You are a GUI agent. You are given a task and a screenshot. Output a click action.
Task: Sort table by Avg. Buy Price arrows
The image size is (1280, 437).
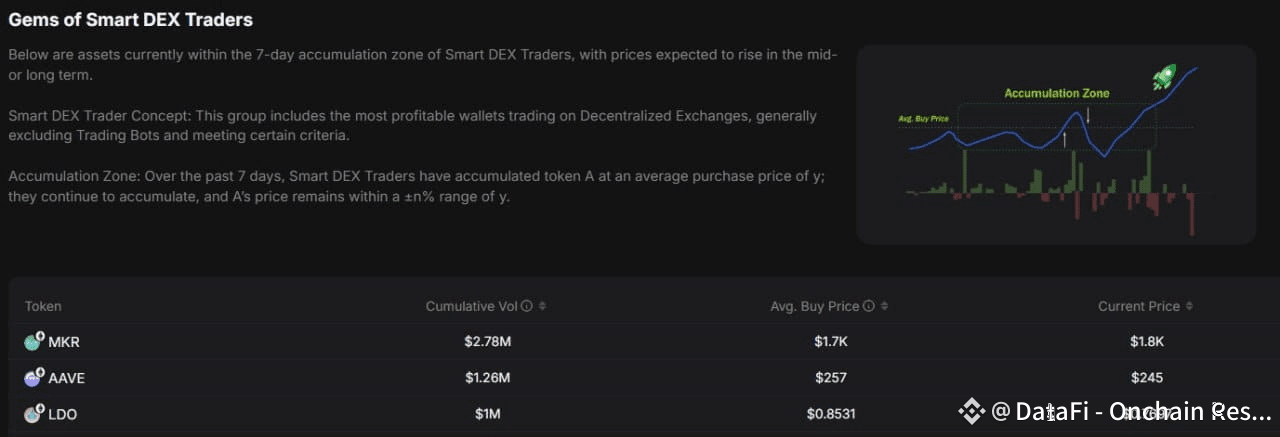(884, 306)
